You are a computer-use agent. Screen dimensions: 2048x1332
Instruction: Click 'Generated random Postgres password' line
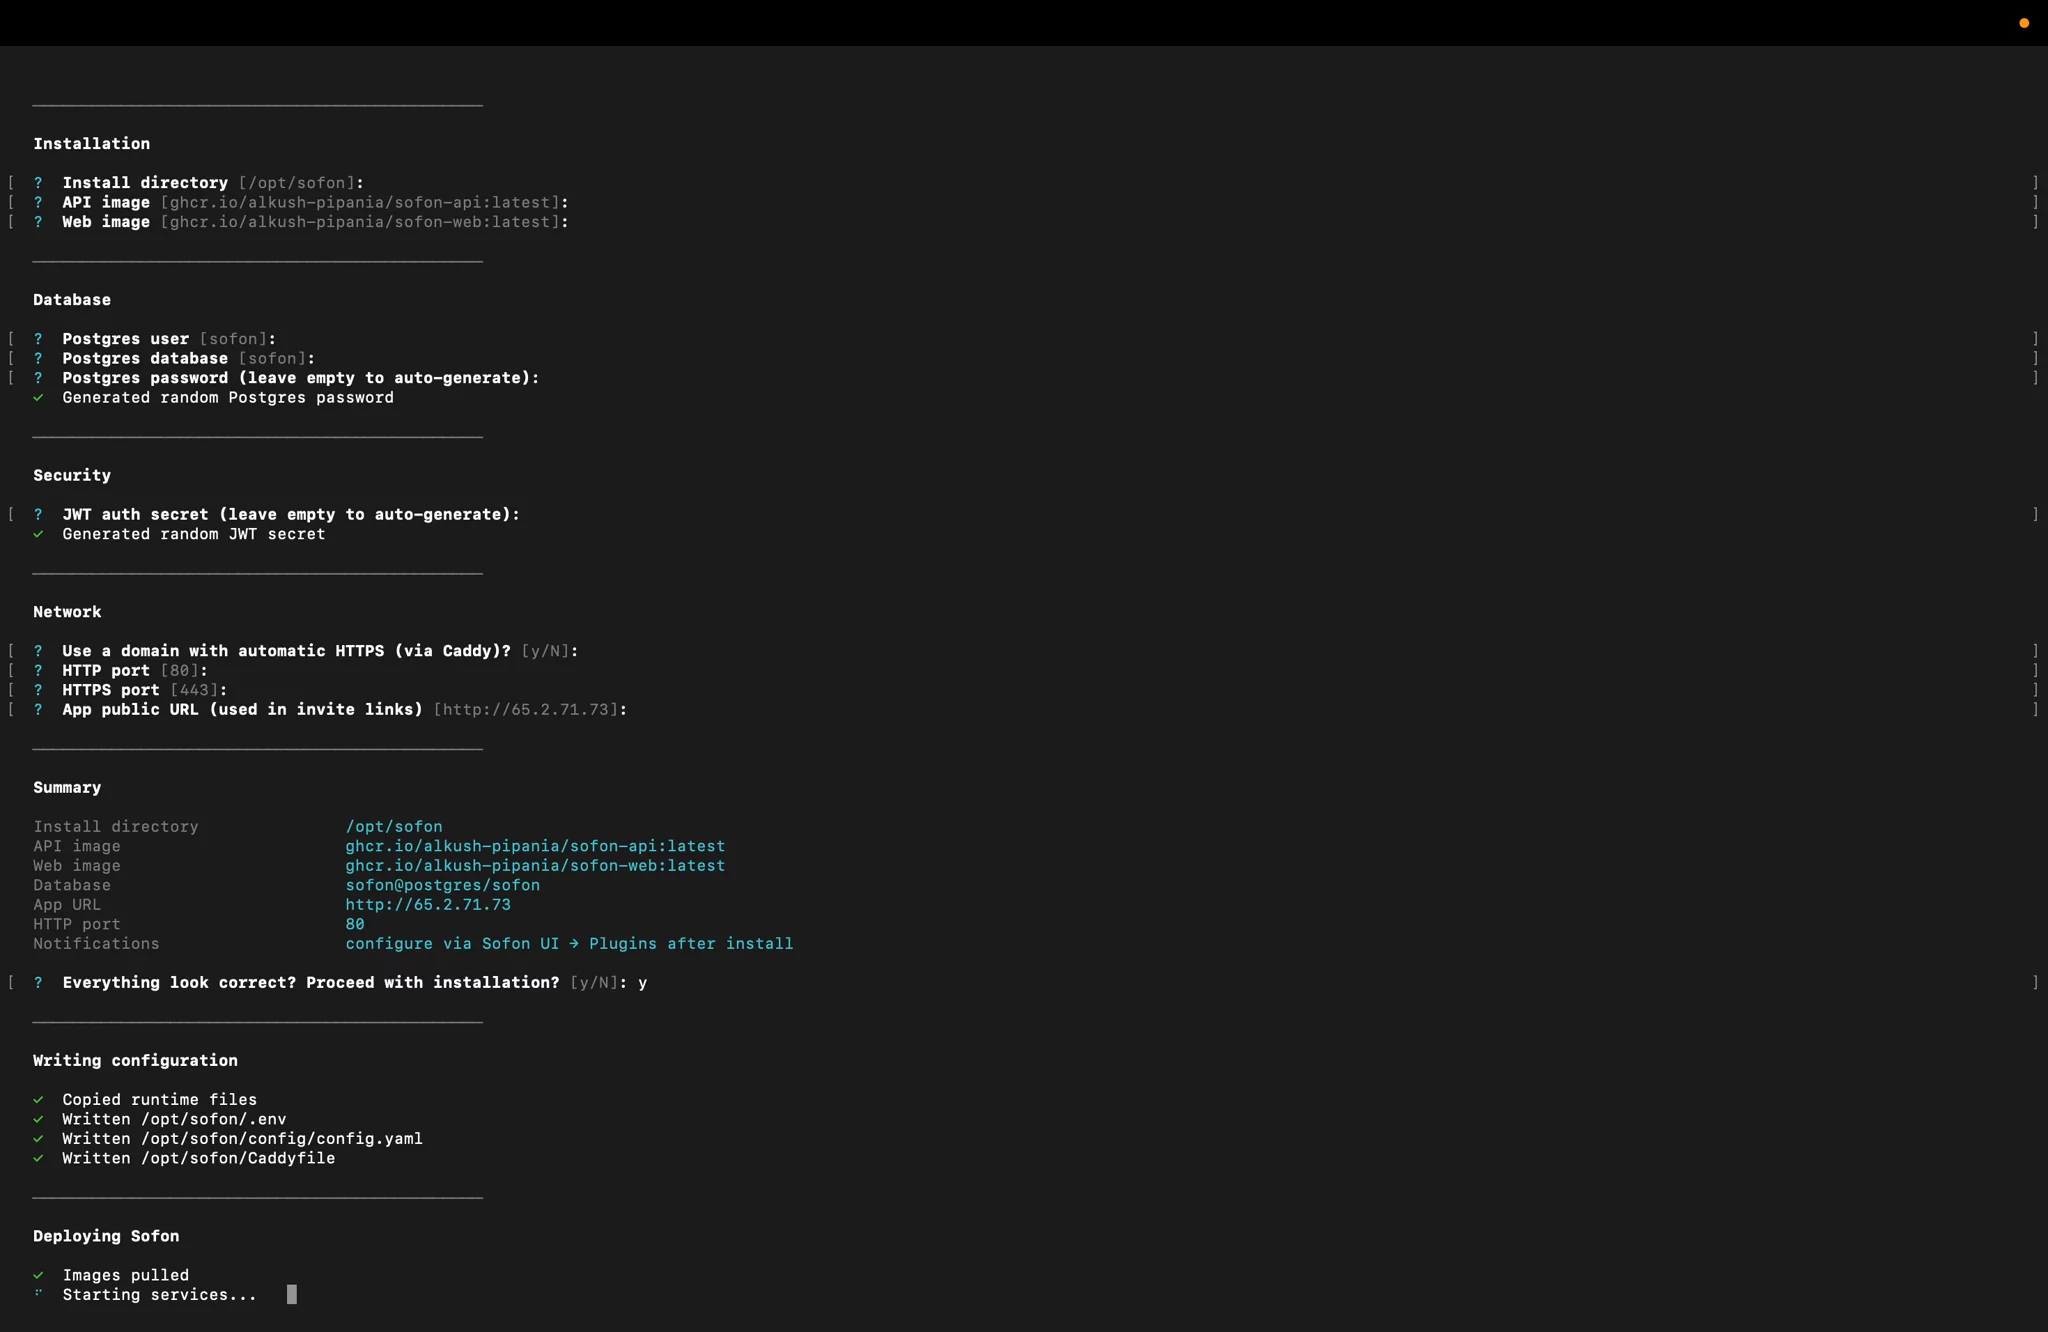228,398
